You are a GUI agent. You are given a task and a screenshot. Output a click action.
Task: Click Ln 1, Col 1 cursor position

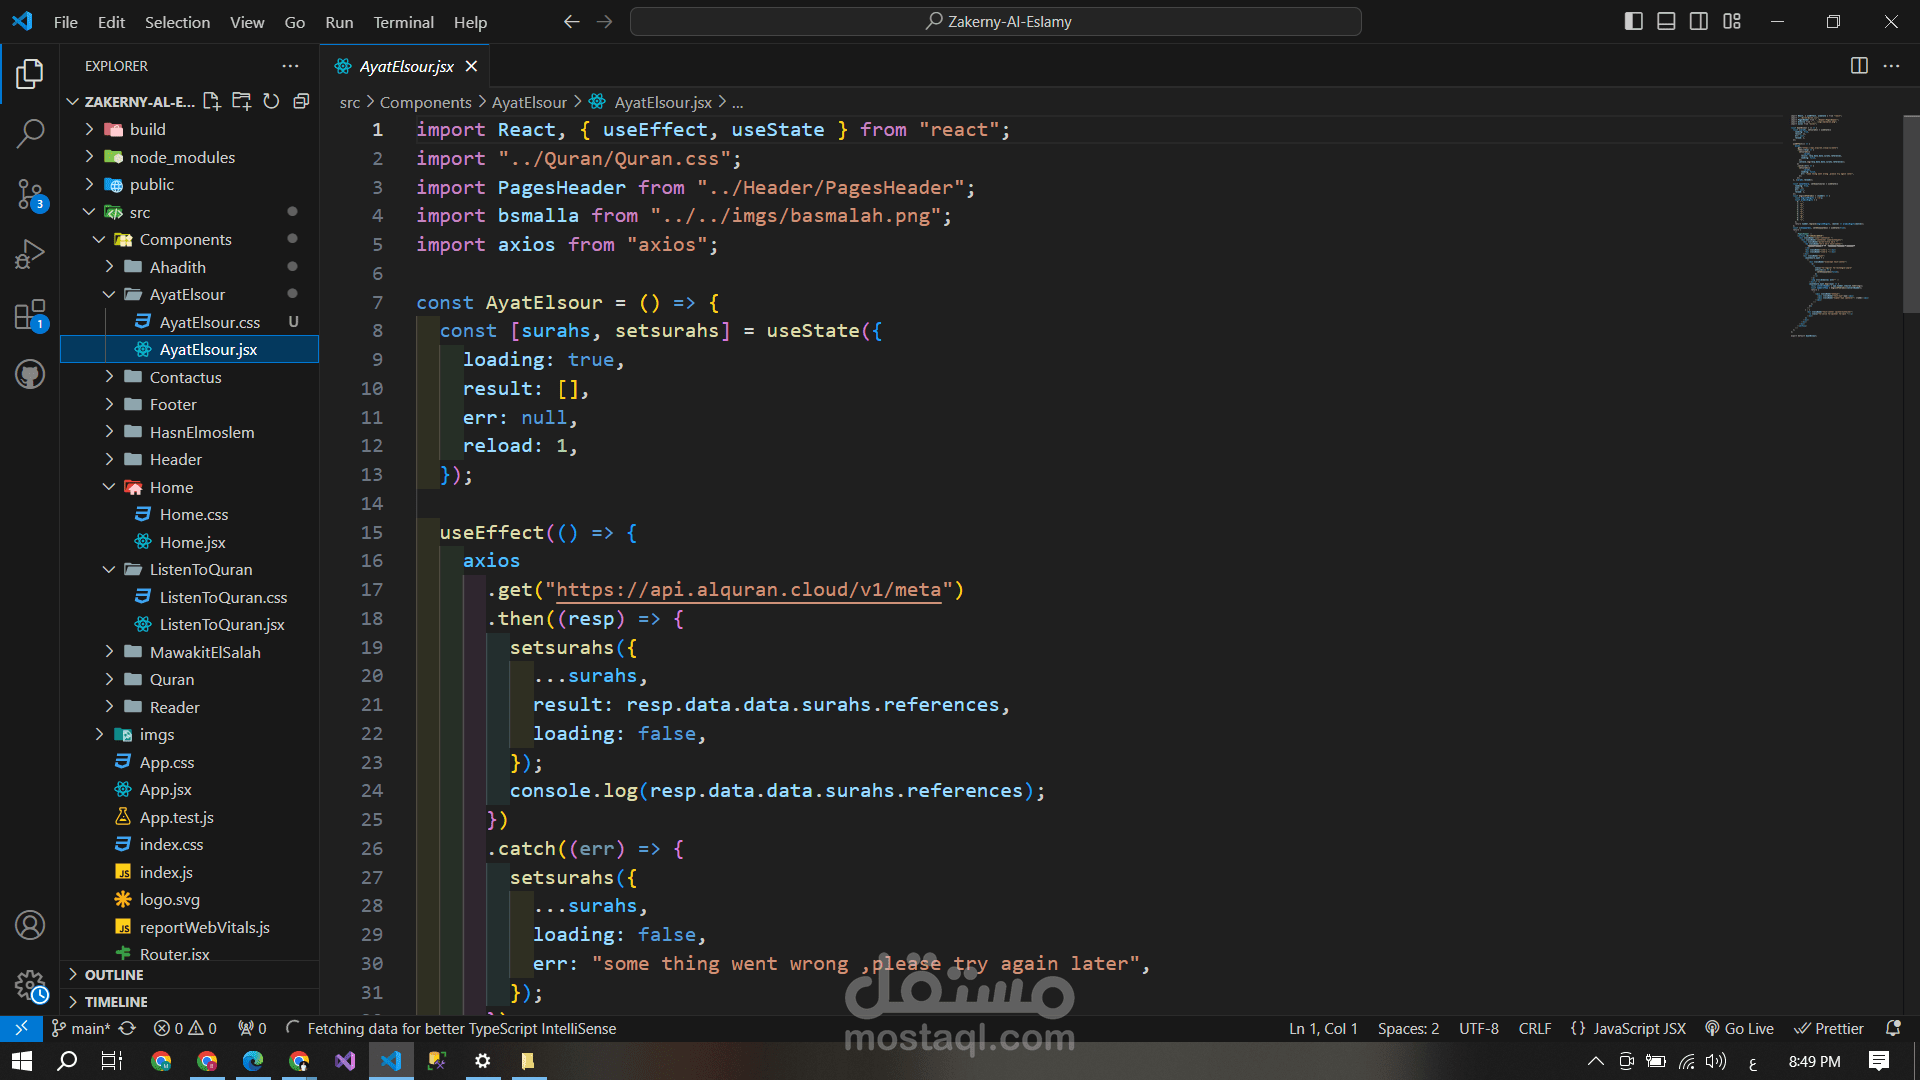pos(1323,1028)
